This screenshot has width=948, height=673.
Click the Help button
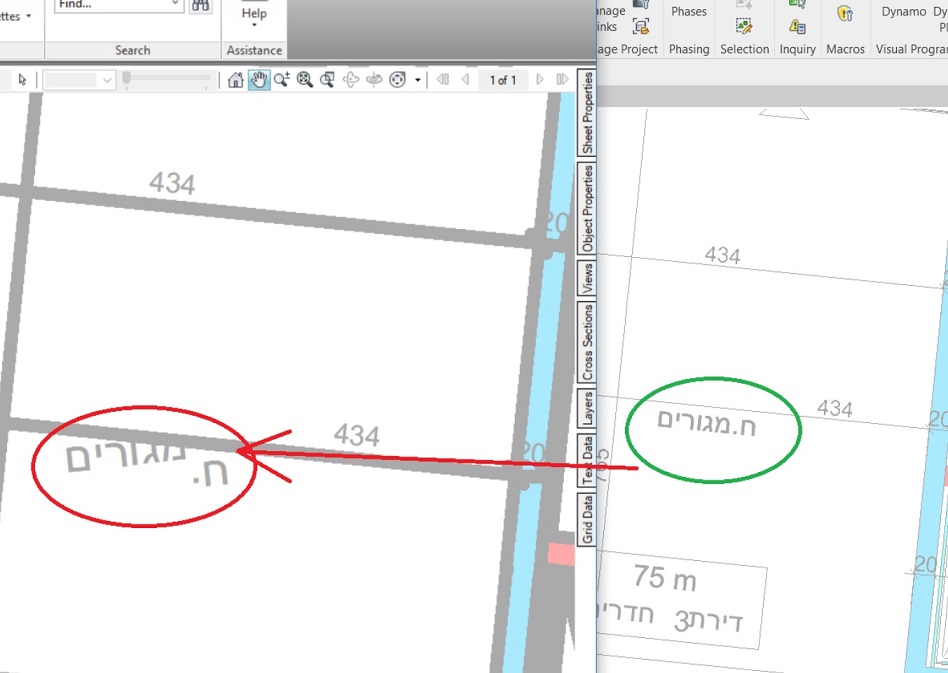point(253,15)
